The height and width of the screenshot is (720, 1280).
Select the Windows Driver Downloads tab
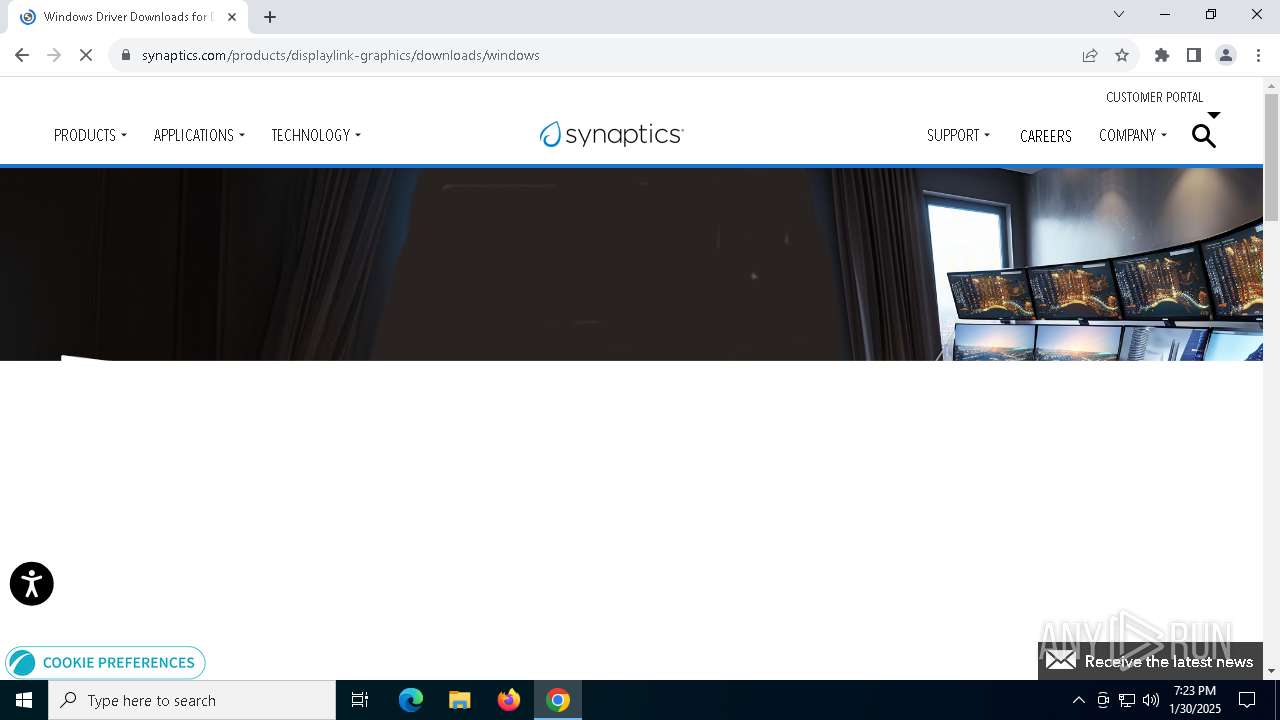[x=127, y=17]
